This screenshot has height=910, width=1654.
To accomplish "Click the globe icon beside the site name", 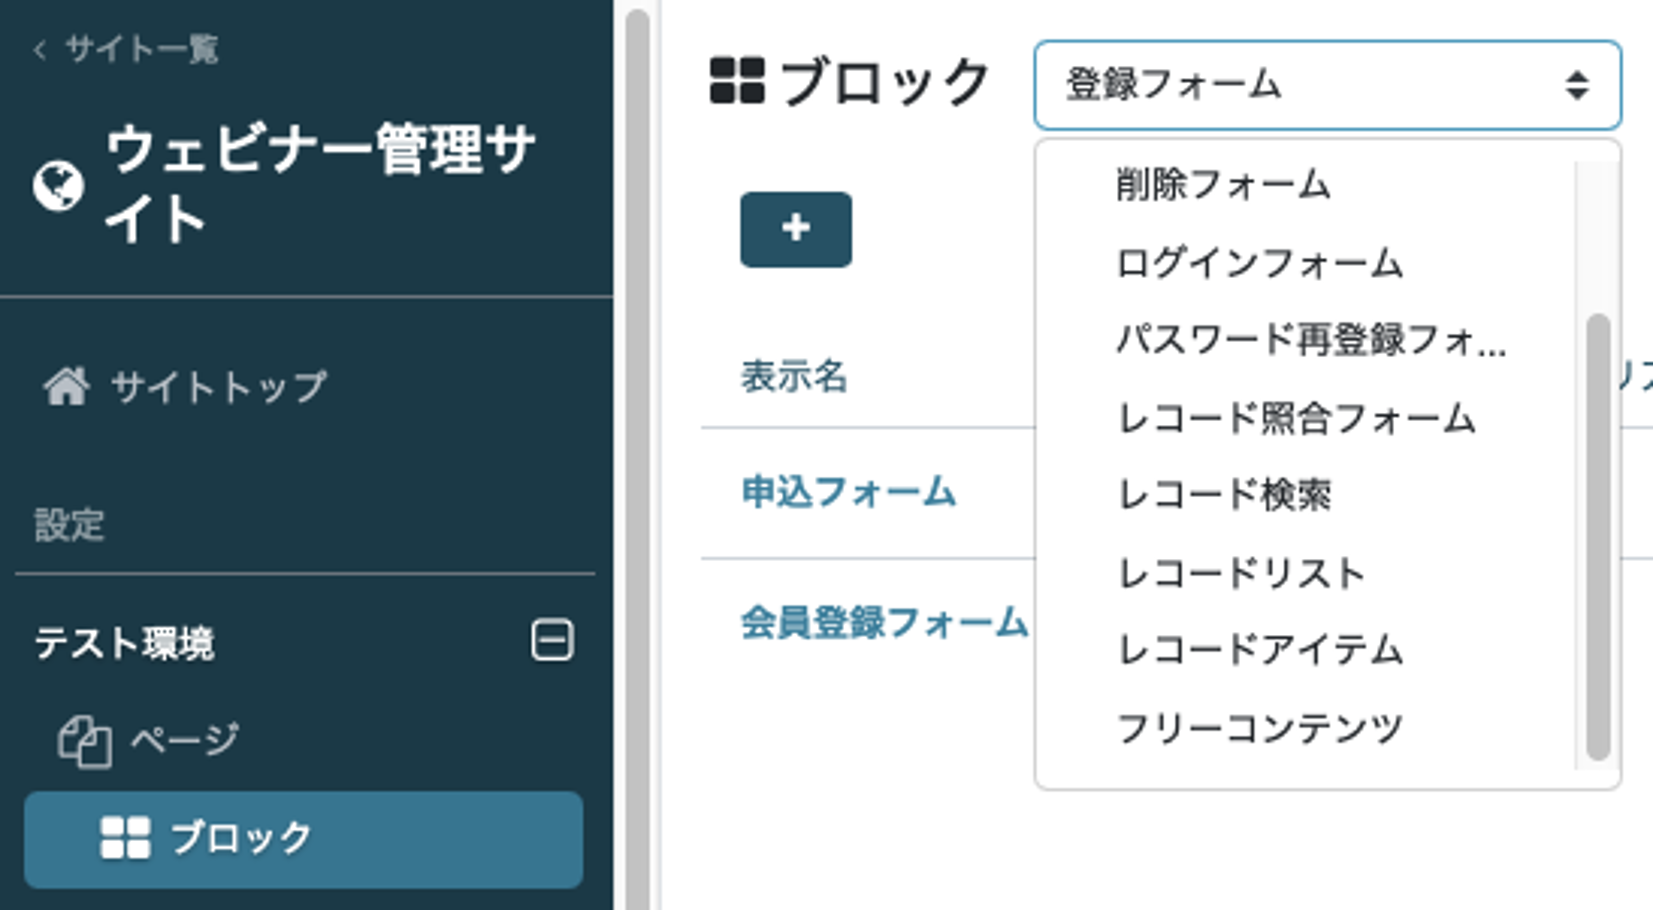I will point(58,185).
